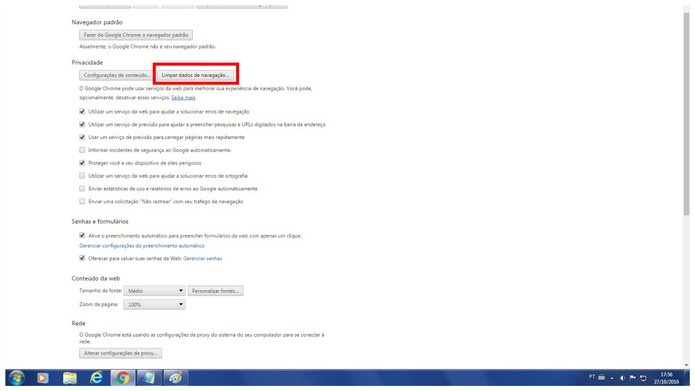This screenshot has width=695, height=391.
Task: Toggle 'Oferecer para salvar suas senhas' checkbox
Action: 82,258
